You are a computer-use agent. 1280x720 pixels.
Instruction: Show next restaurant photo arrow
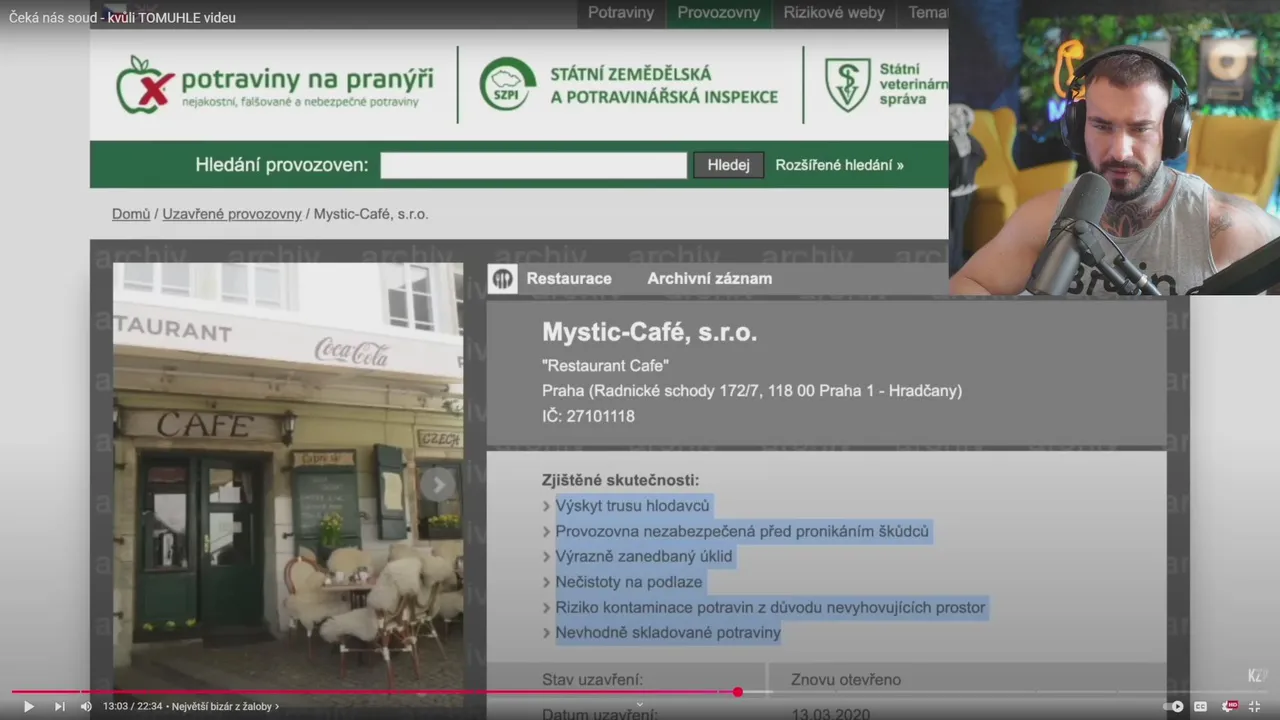pyautogui.click(x=437, y=485)
